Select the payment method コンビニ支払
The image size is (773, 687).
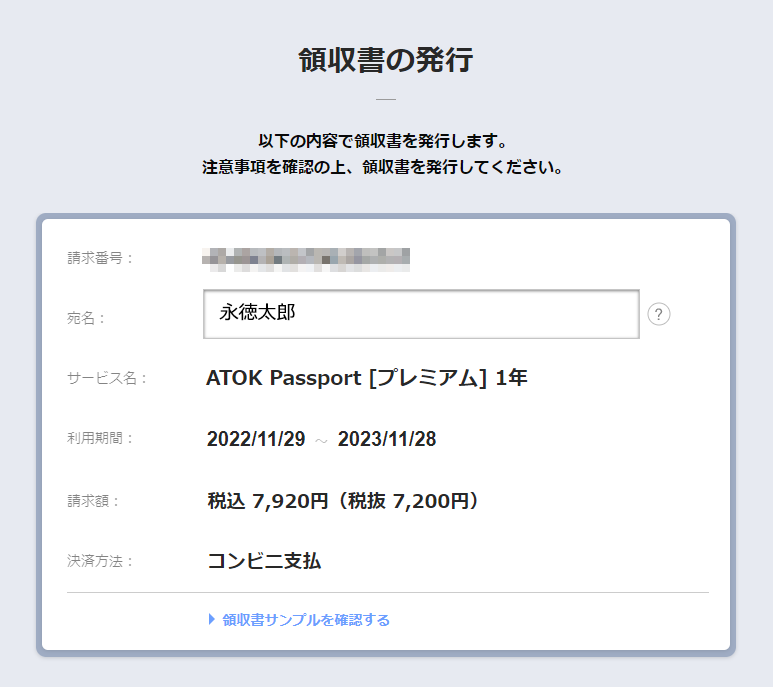[264, 561]
